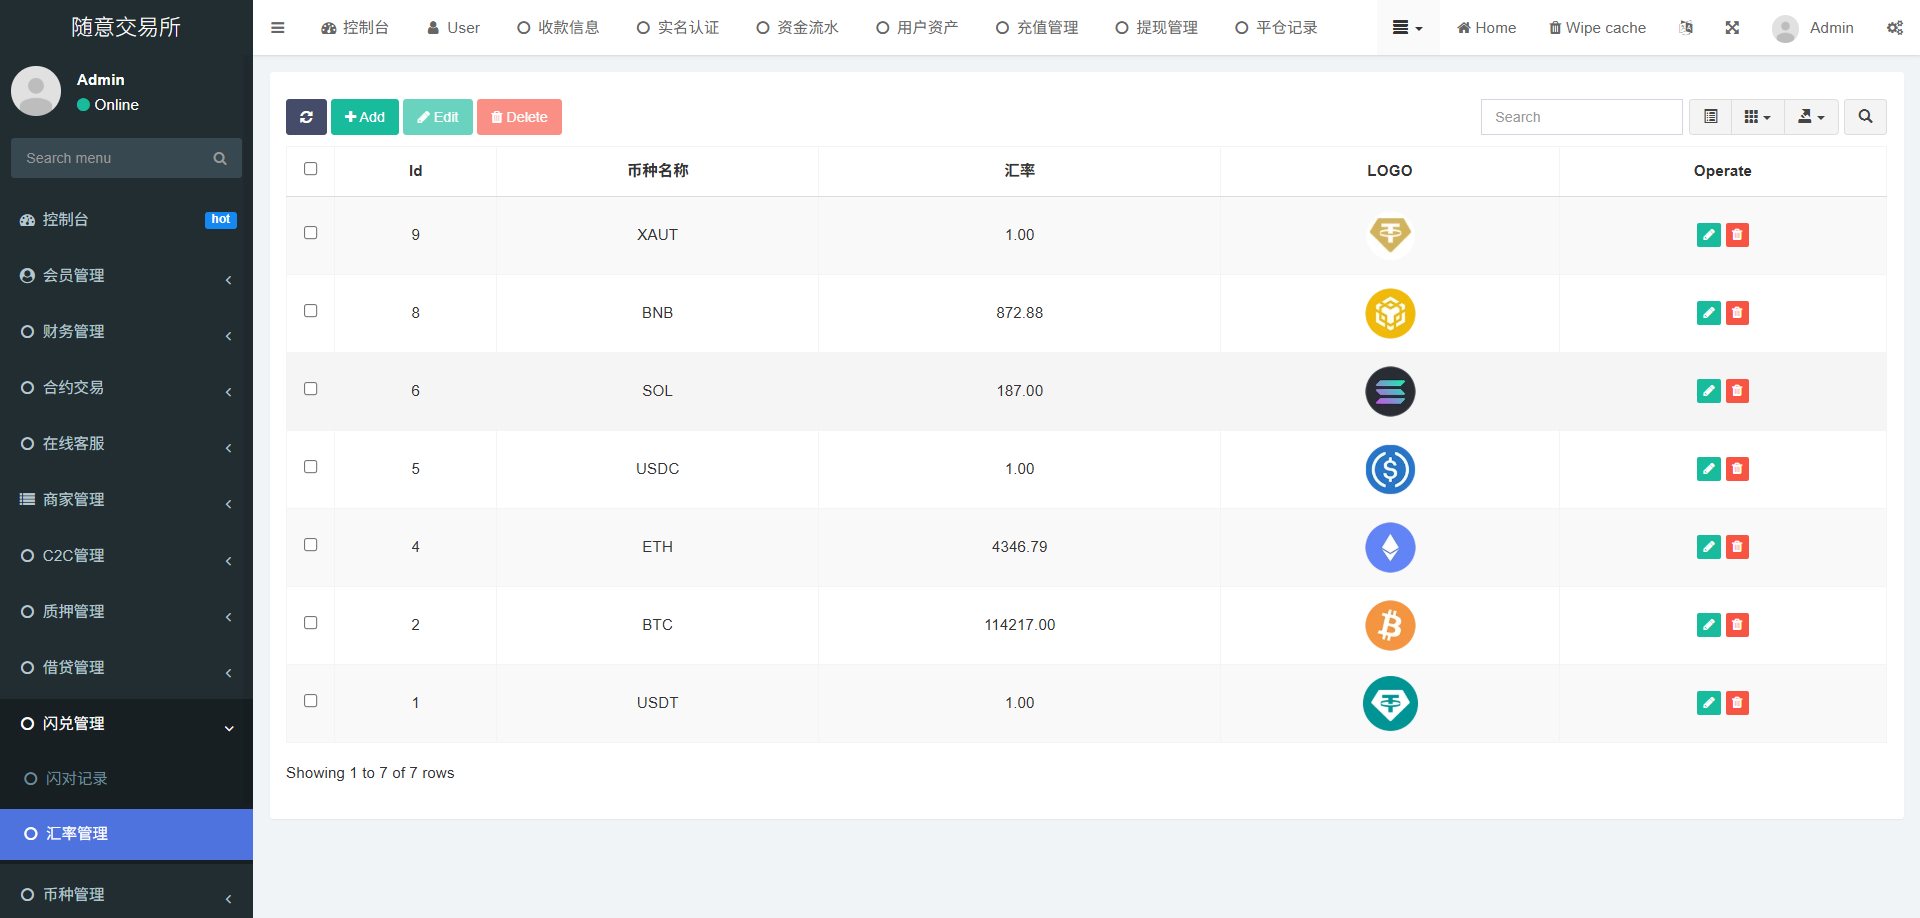Toggle table card view icon
Screen dimensions: 1920x918
[1710, 117]
